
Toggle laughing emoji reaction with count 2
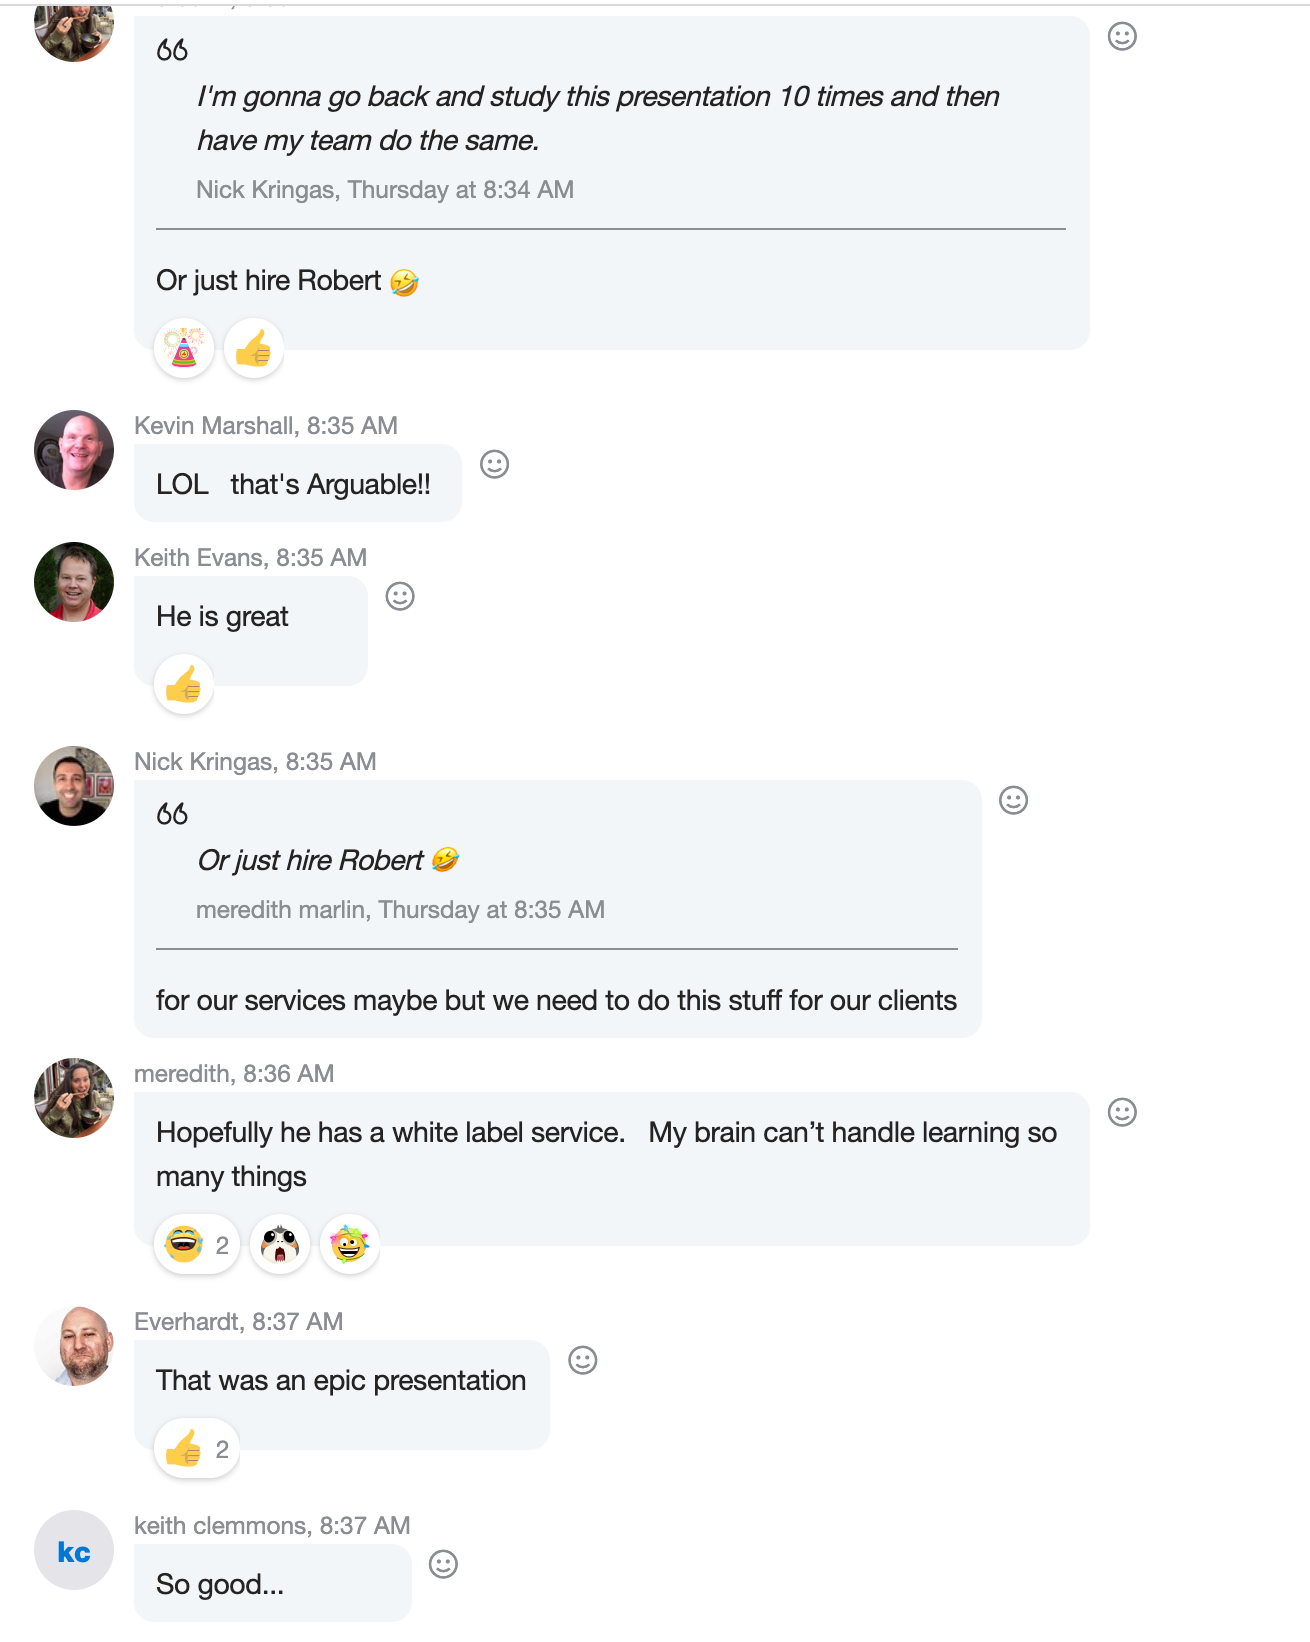(197, 1245)
